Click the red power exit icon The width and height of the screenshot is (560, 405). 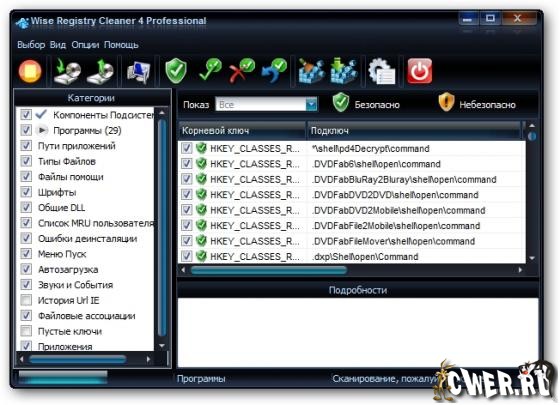[x=420, y=71]
